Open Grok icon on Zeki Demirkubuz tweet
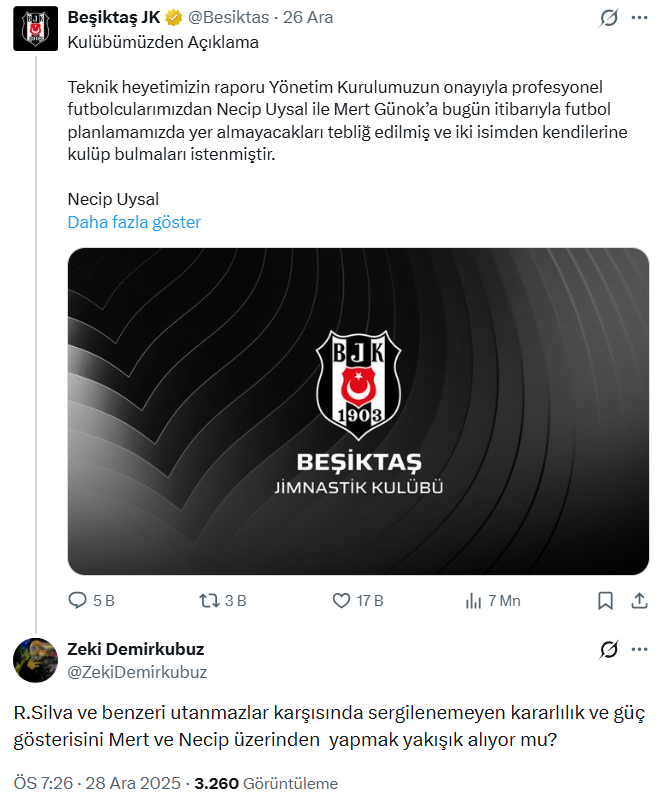This screenshot has height=796, width=661. [608, 650]
